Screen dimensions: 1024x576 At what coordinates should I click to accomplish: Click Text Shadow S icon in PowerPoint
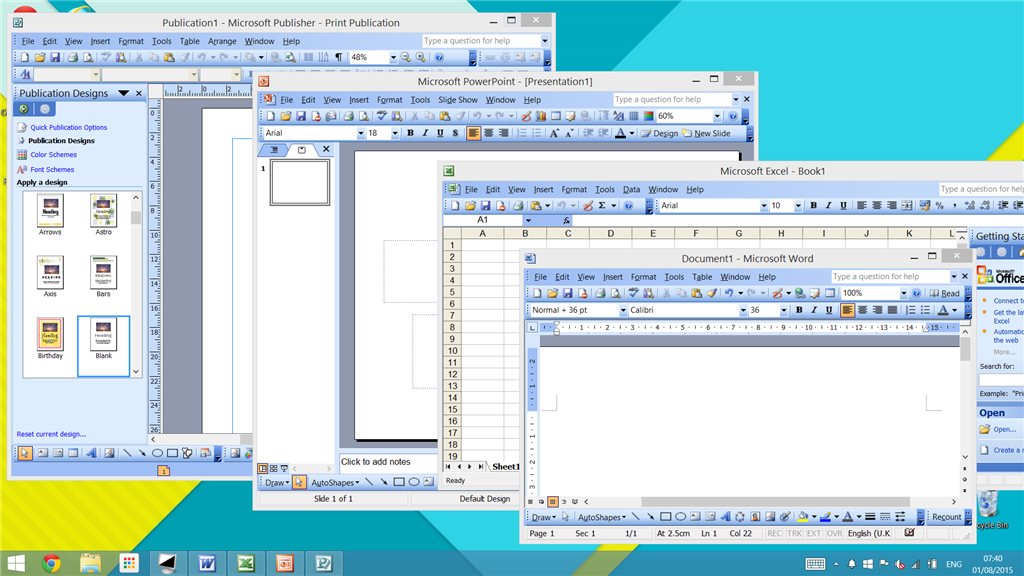coord(455,133)
